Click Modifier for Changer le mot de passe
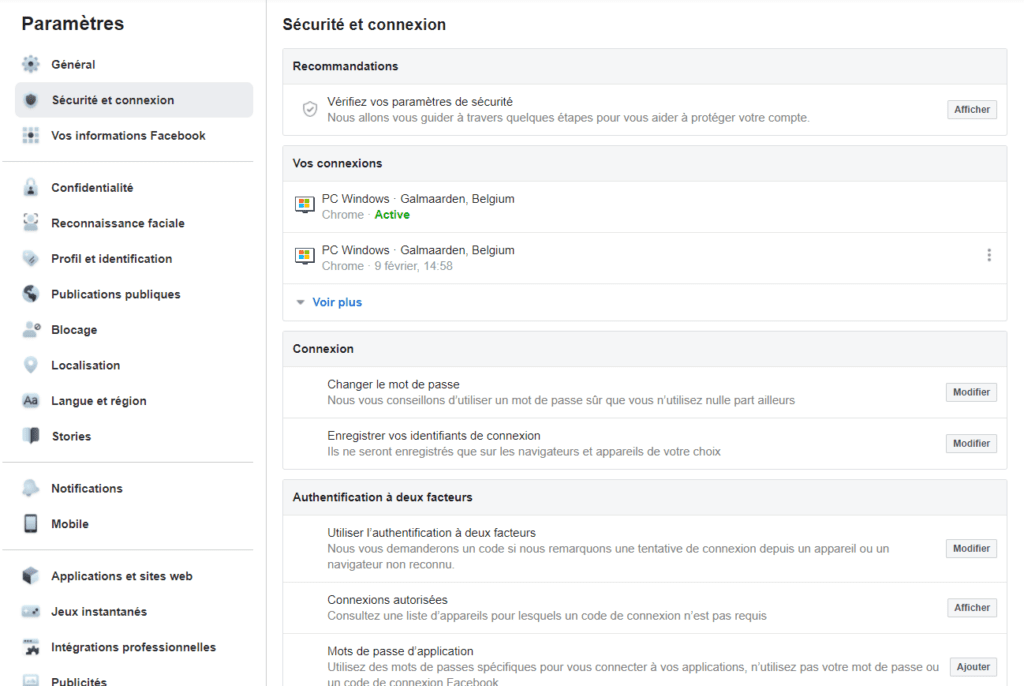 (971, 392)
